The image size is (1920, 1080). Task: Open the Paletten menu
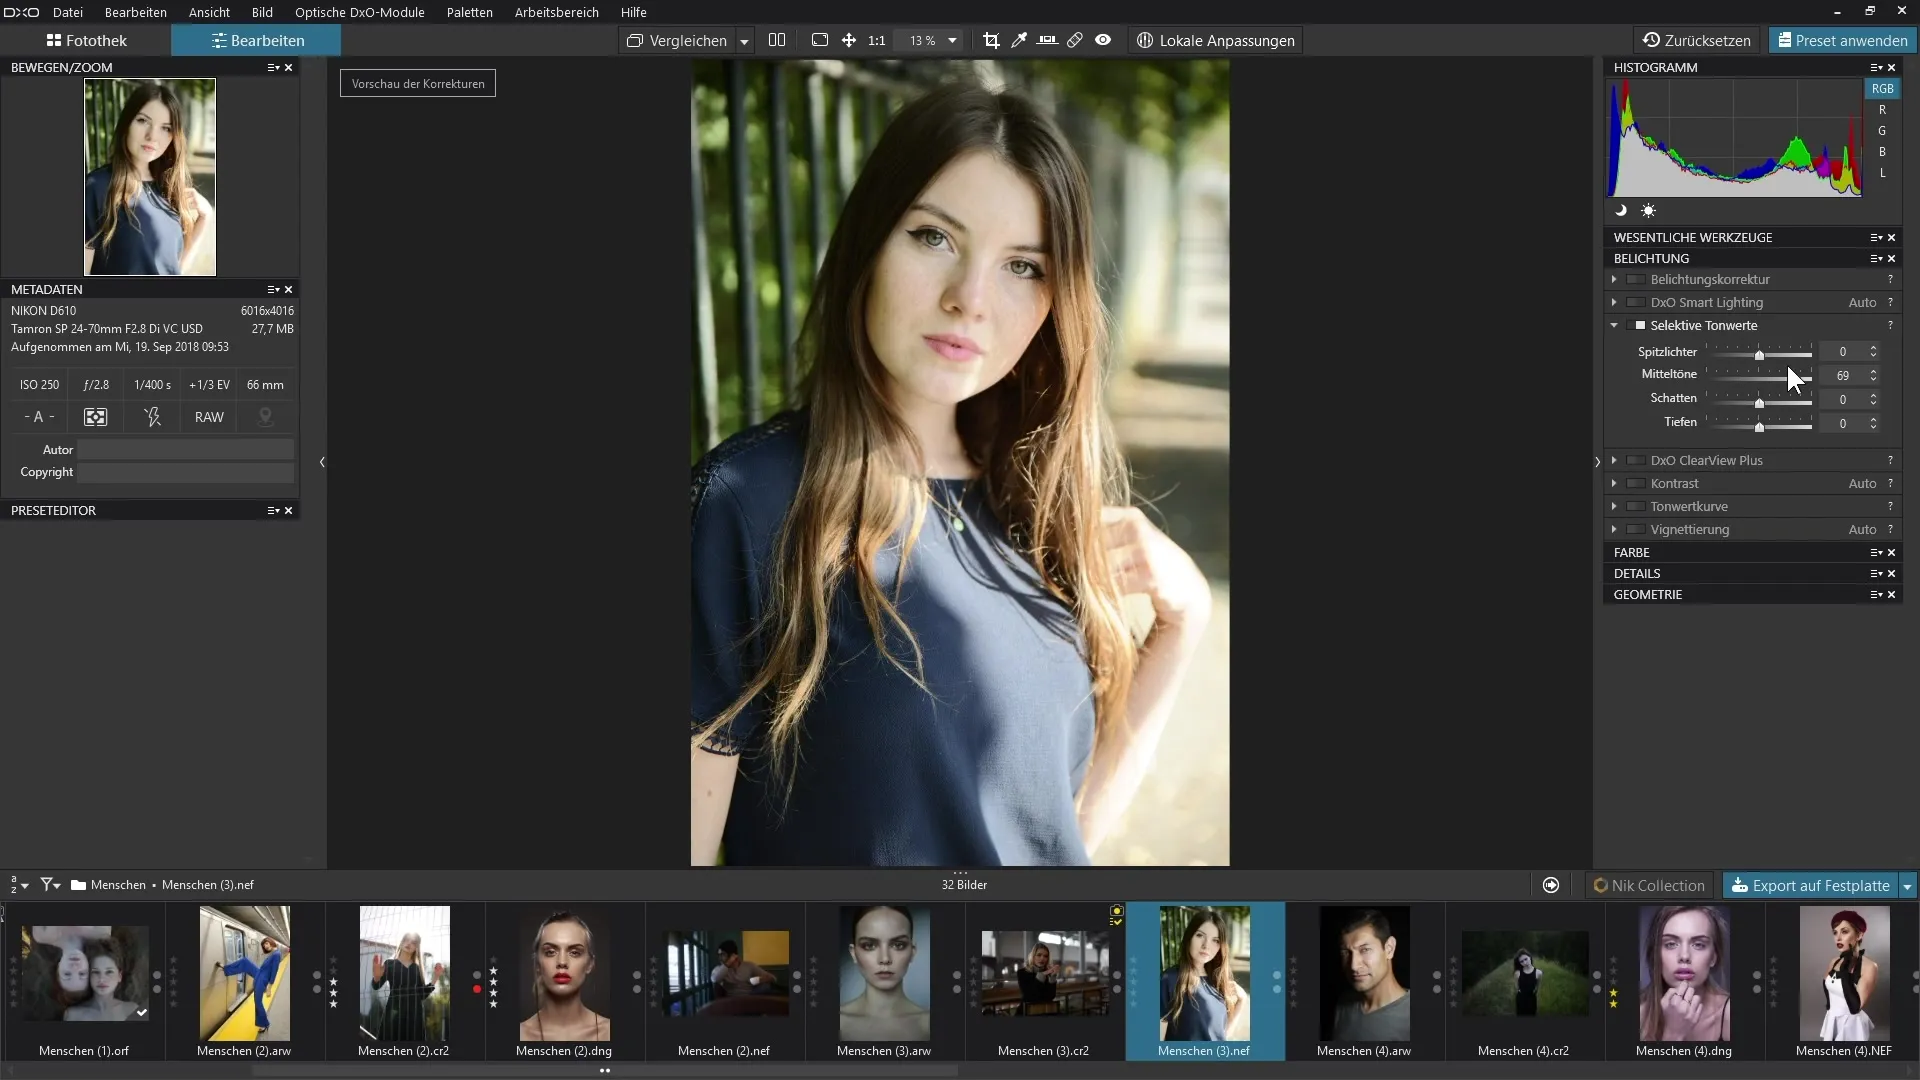click(470, 12)
